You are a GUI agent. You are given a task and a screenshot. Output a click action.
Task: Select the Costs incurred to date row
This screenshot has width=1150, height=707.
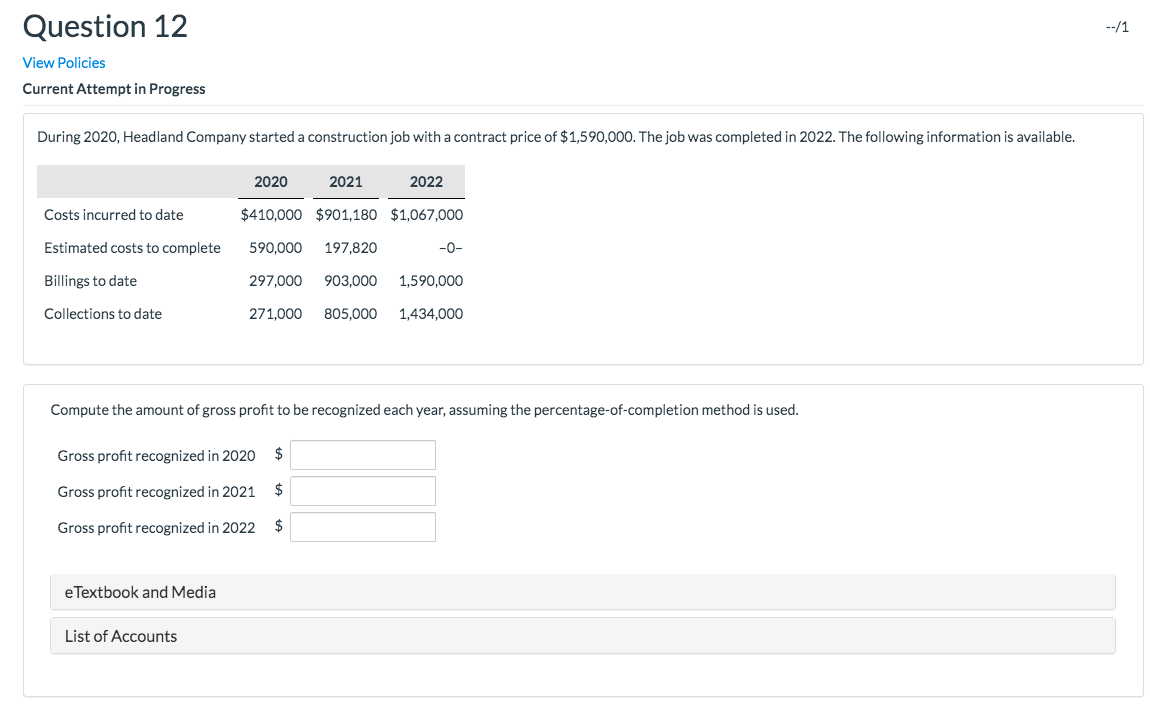[x=112, y=214]
